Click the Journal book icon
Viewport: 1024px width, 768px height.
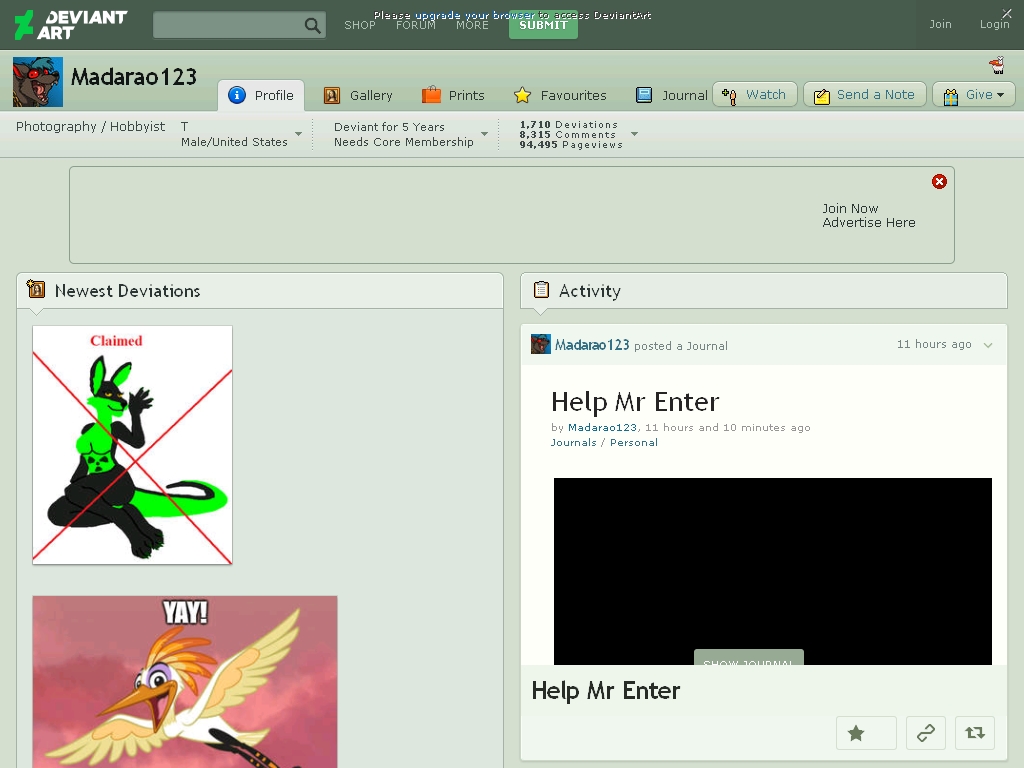coord(644,95)
